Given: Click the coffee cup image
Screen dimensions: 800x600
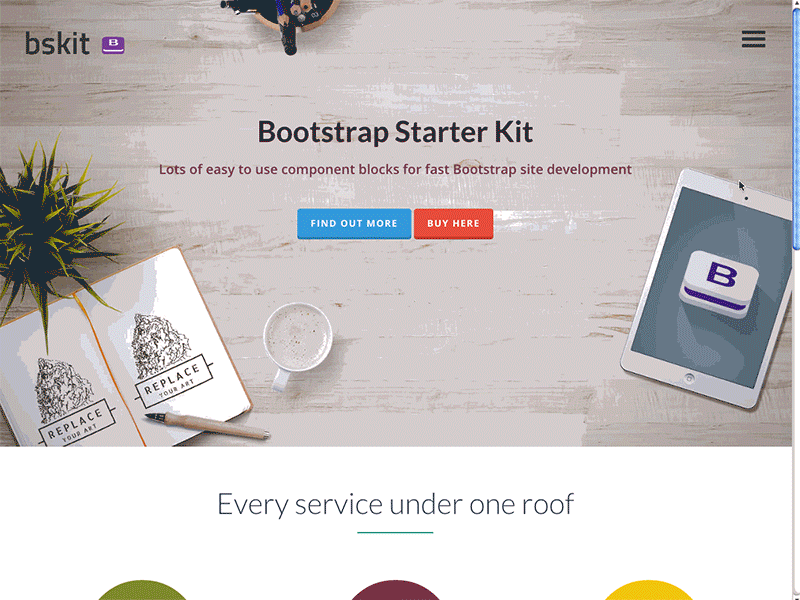Looking at the screenshot, I should click(297, 343).
